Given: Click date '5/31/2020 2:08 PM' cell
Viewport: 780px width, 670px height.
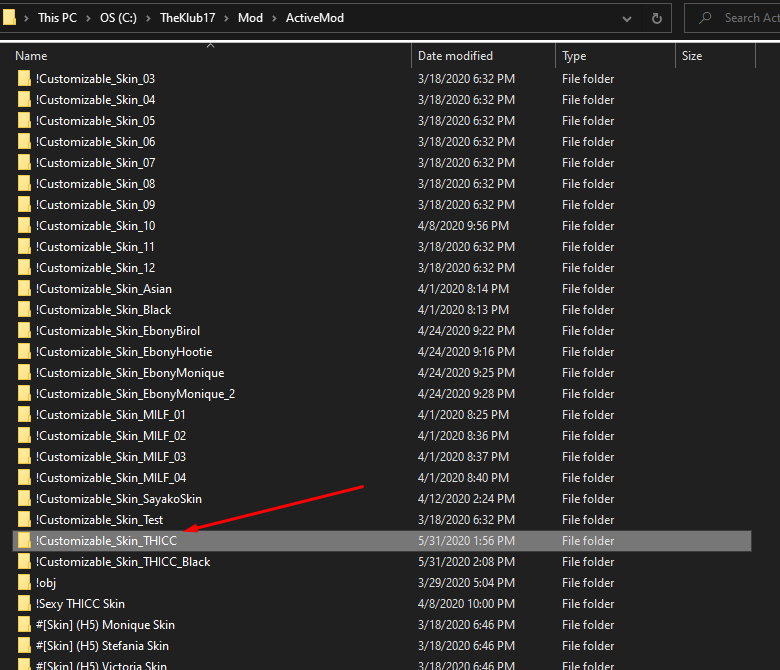Looking at the screenshot, I should tap(466, 562).
